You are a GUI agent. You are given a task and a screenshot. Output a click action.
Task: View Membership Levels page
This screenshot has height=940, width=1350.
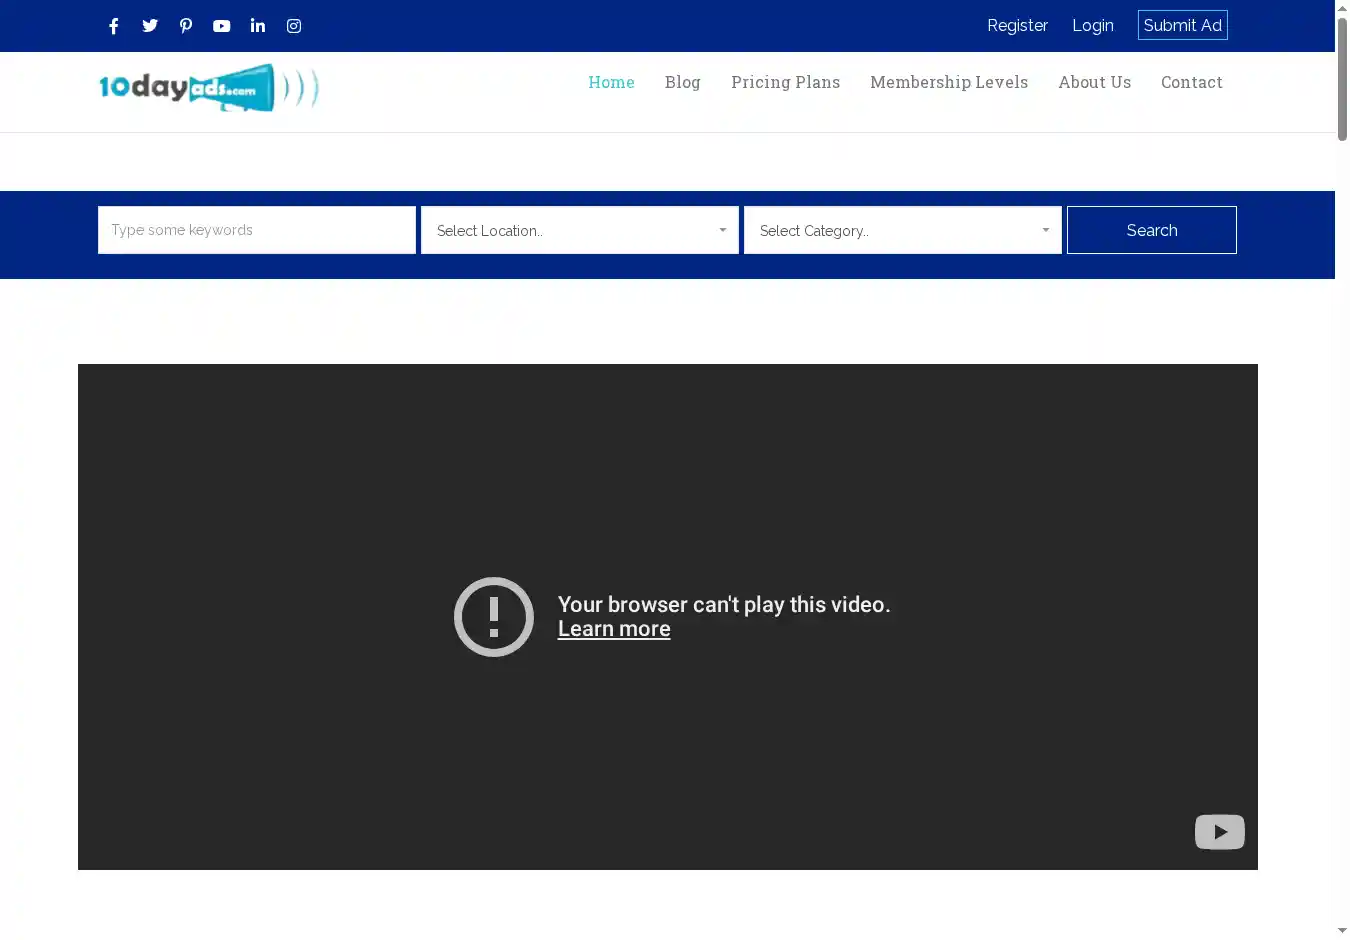pyautogui.click(x=948, y=82)
